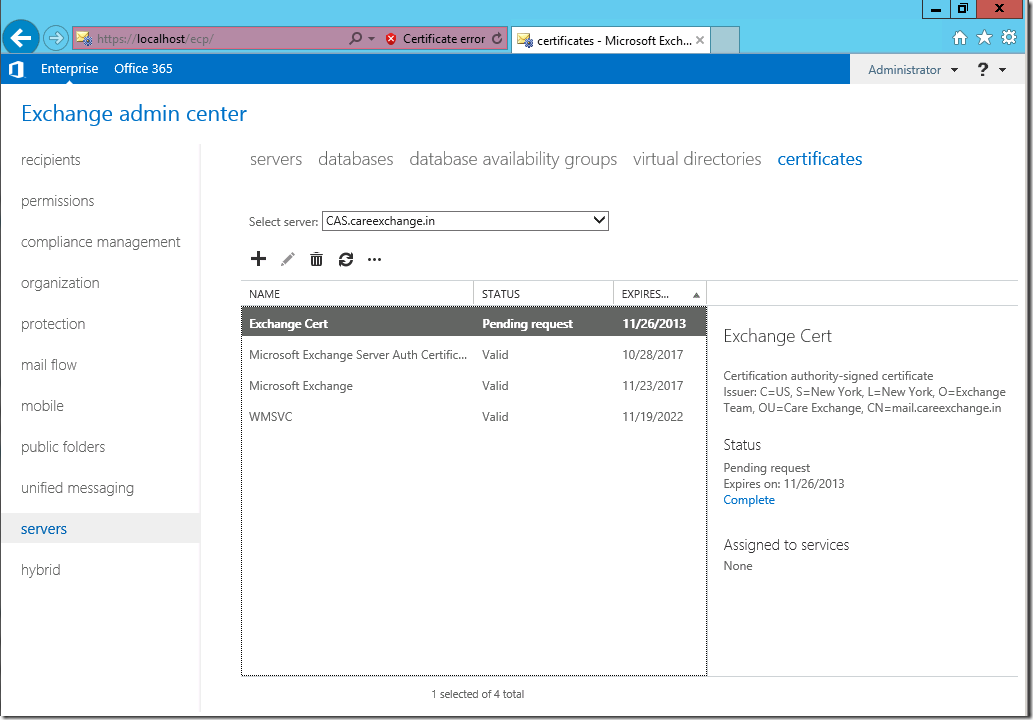
Task: Click the Office logo icon
Action: pos(16,69)
